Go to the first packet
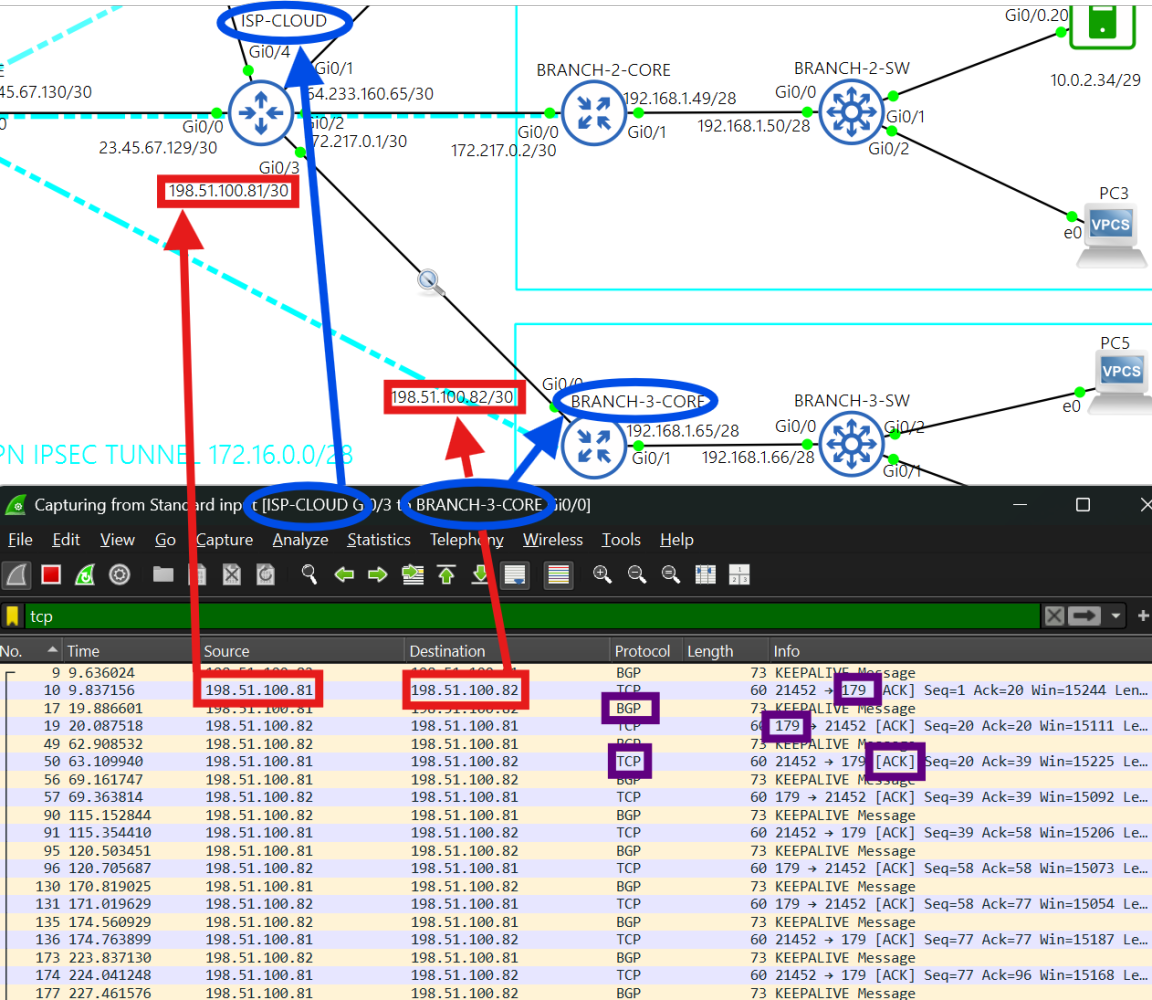 [446, 575]
